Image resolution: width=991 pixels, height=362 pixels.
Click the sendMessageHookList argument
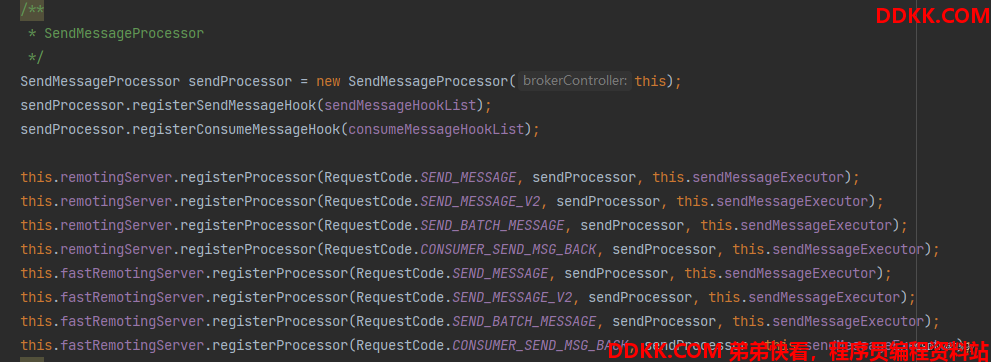click(403, 106)
